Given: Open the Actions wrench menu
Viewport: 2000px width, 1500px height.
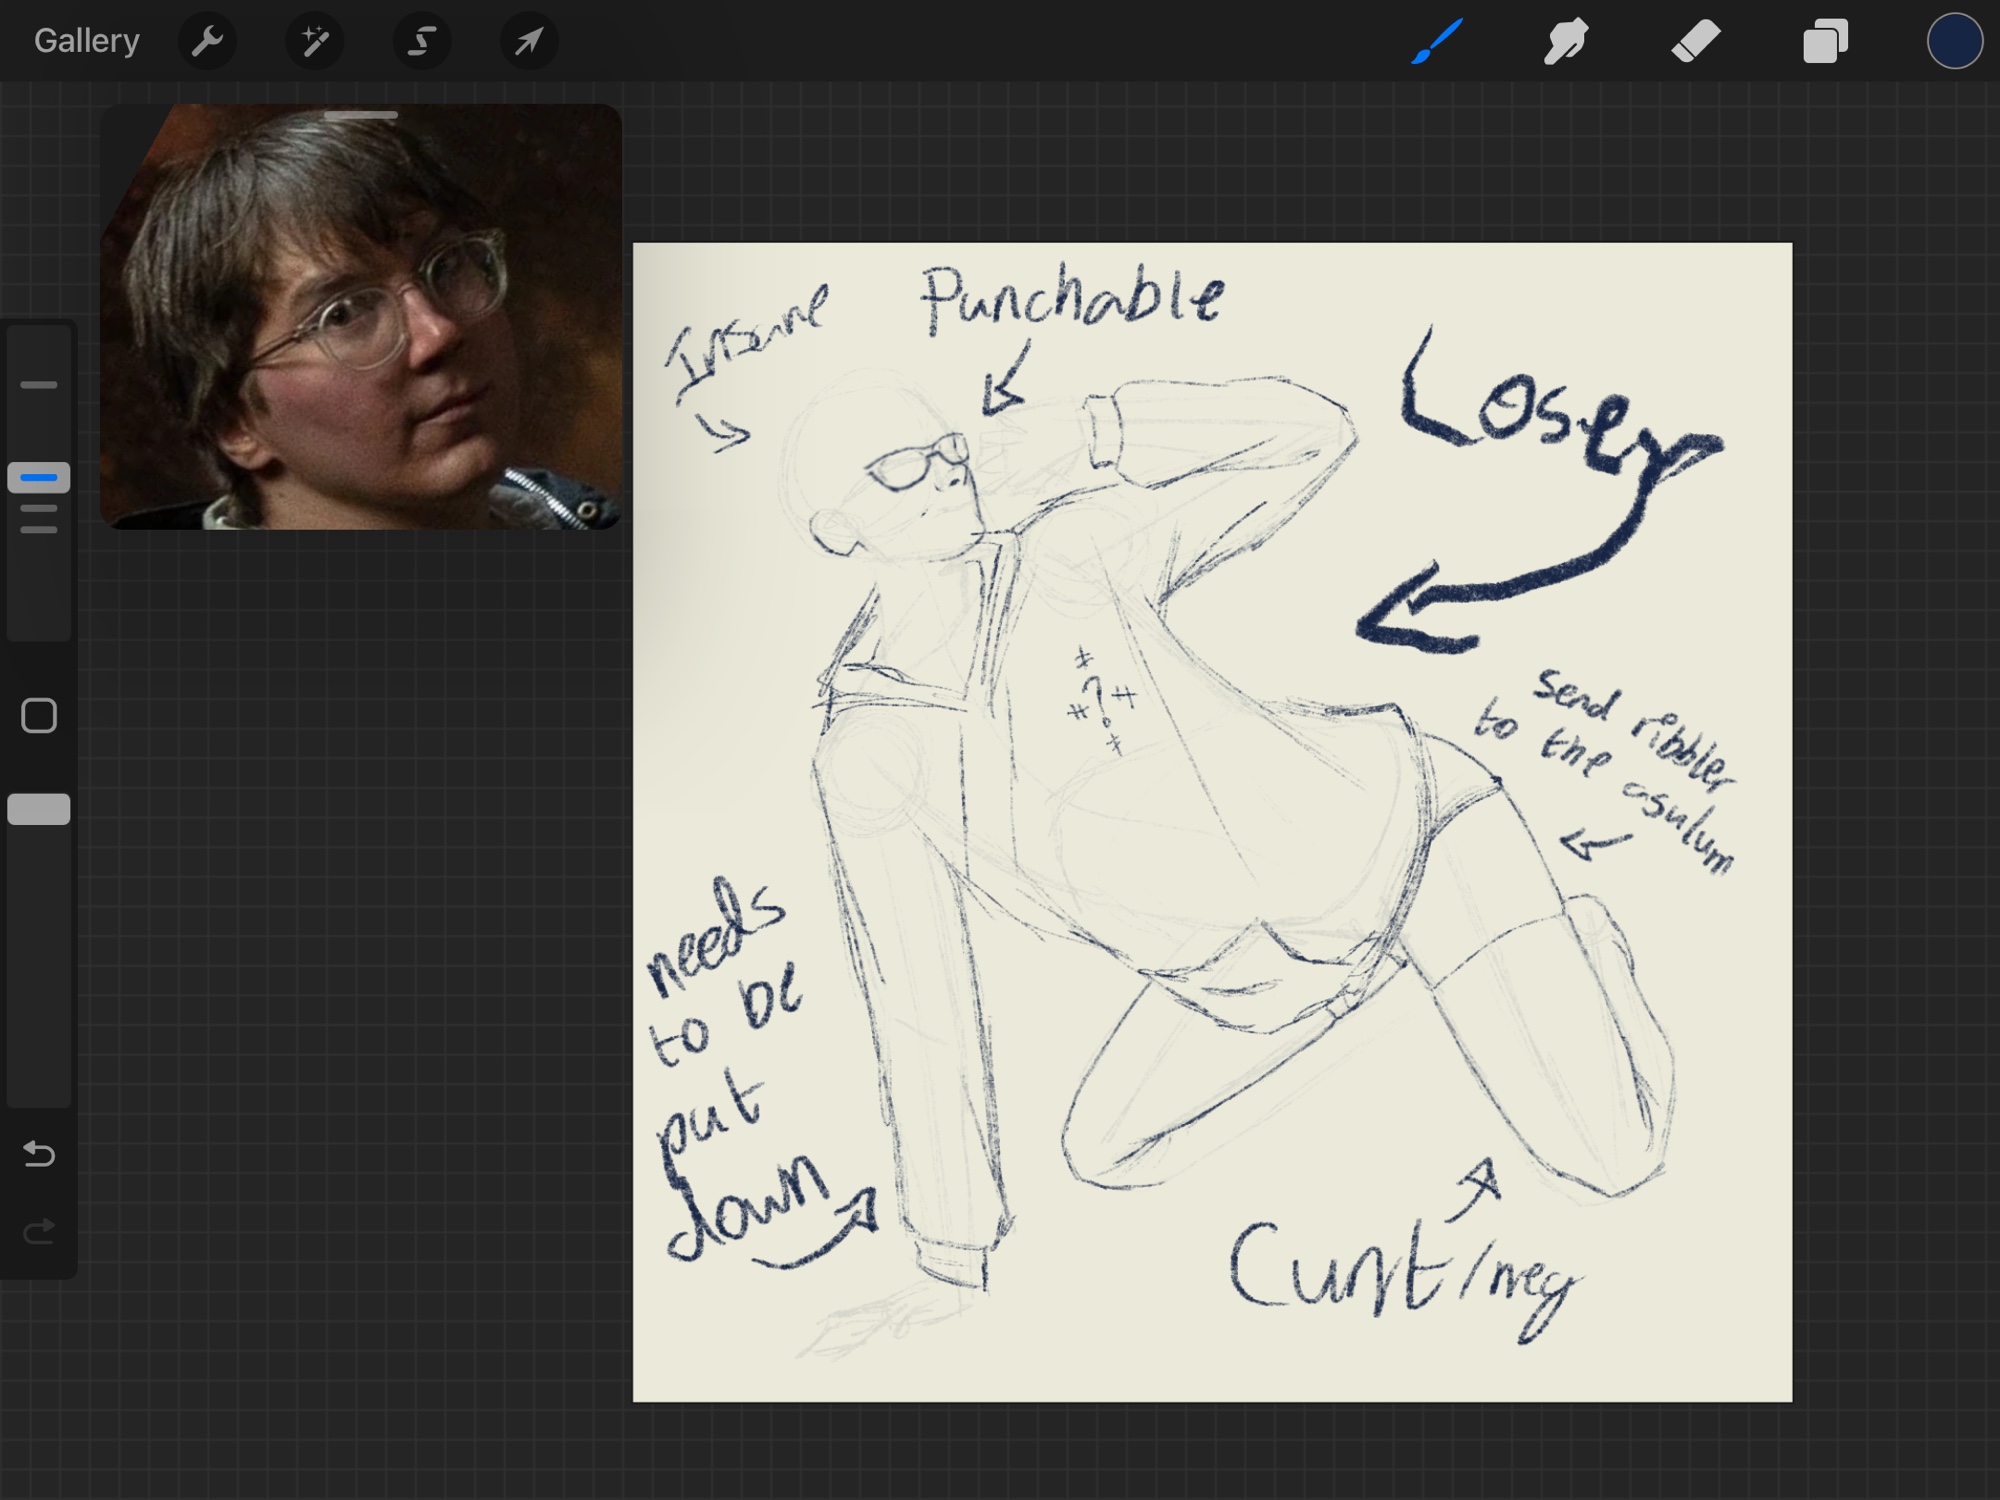Looking at the screenshot, I should click(x=207, y=41).
